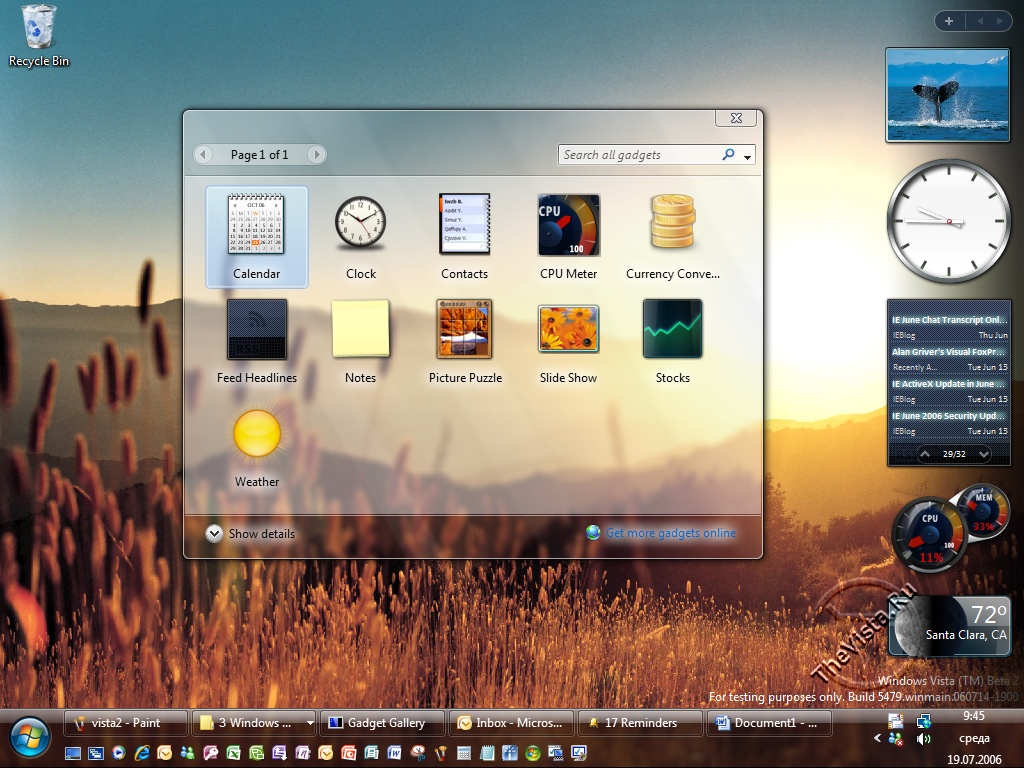Click the Search all gadgets field

[x=638, y=155]
